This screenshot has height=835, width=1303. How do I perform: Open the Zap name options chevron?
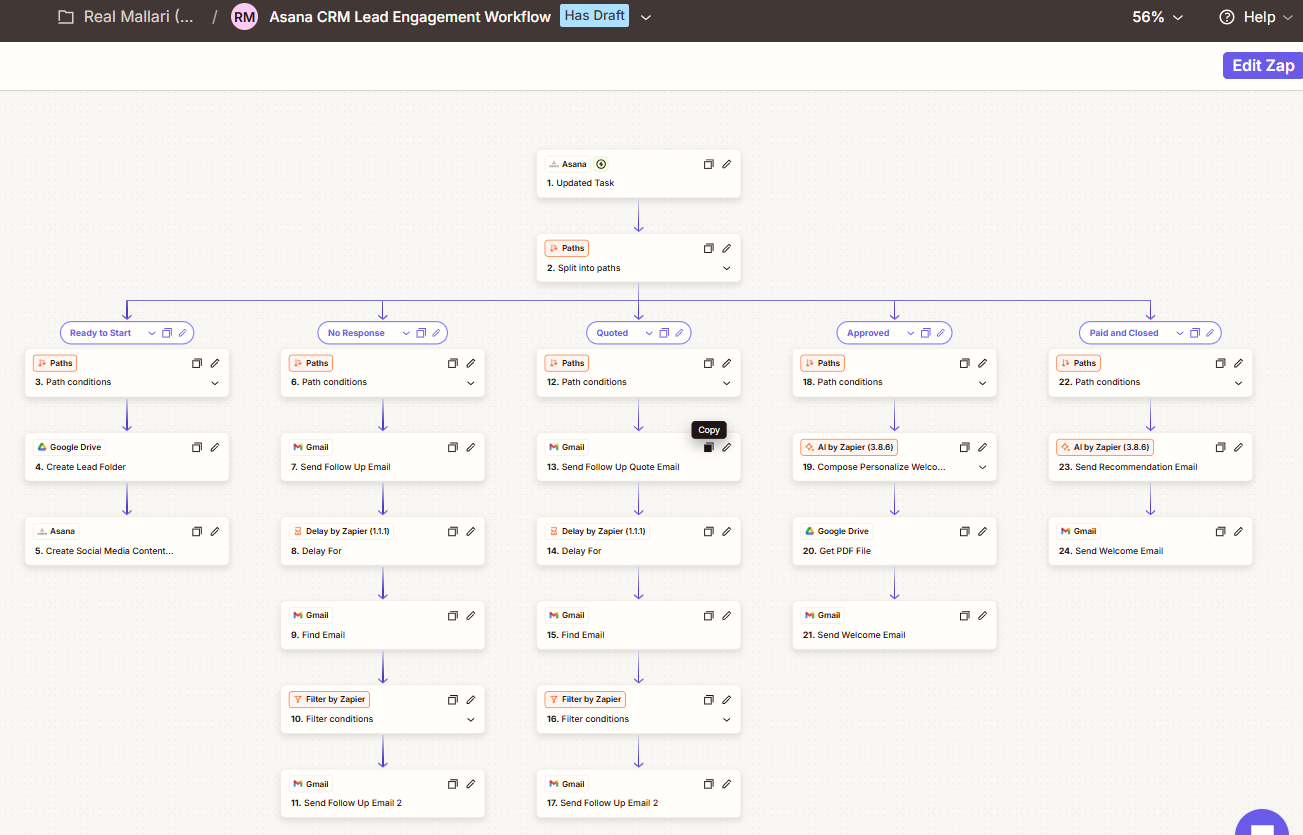(646, 17)
